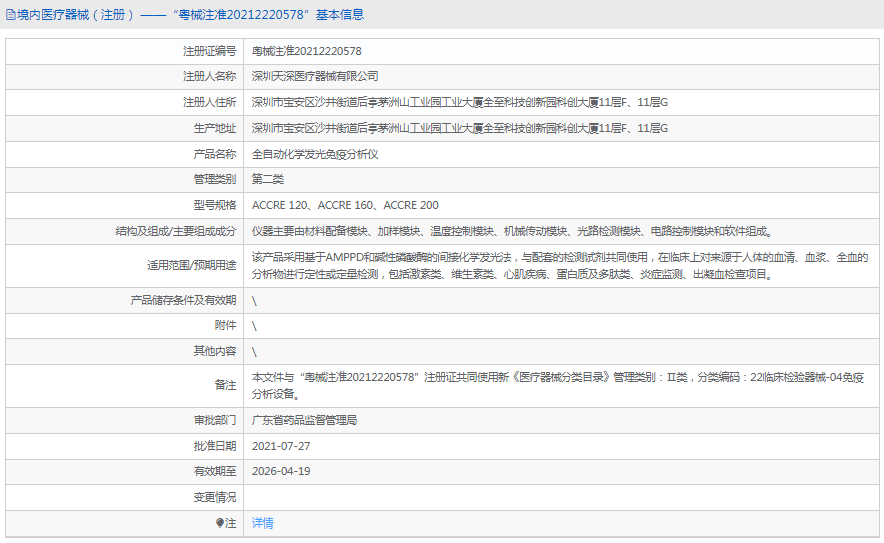This screenshot has height=543, width=884.
Task: Select the expiry date 2026-04-19
Action: tap(281, 472)
